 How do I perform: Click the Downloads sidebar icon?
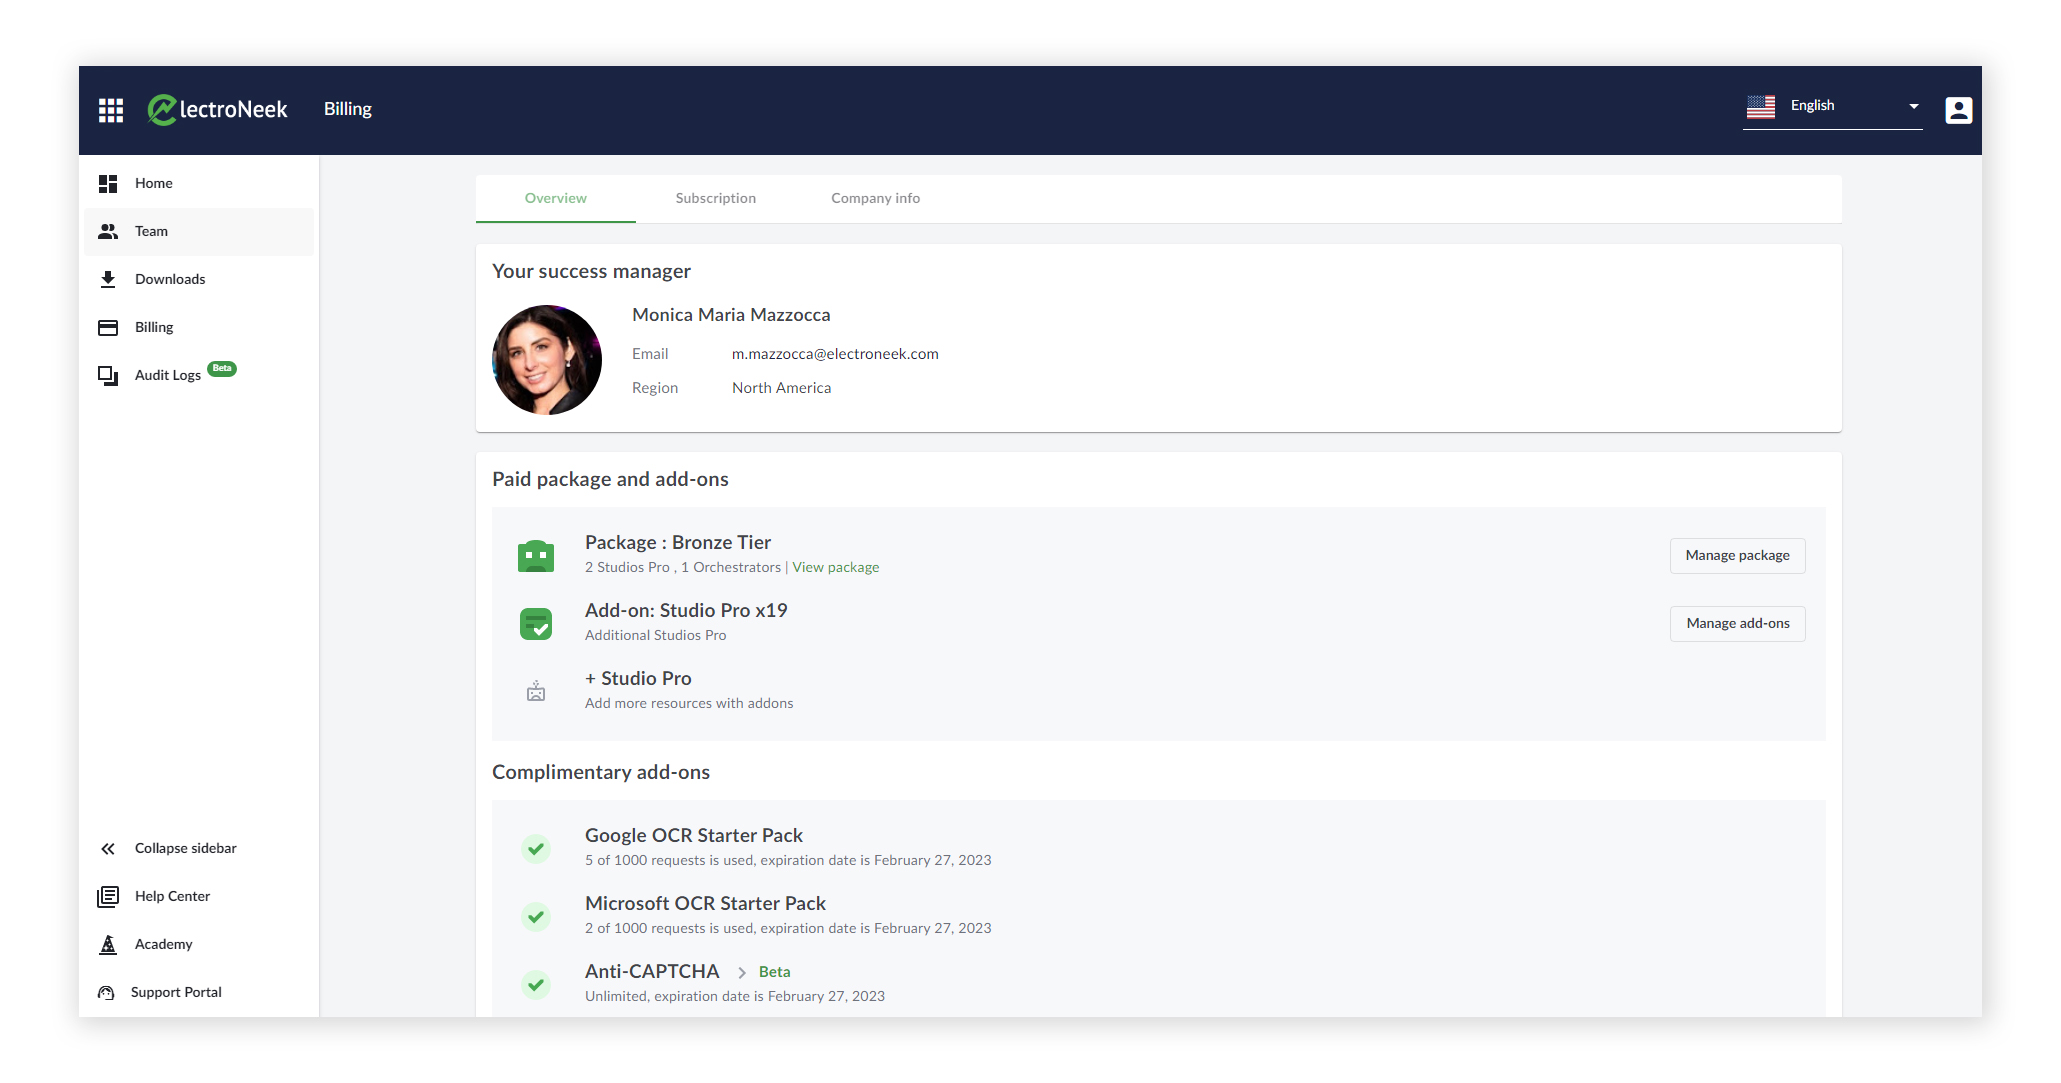pyautogui.click(x=106, y=279)
